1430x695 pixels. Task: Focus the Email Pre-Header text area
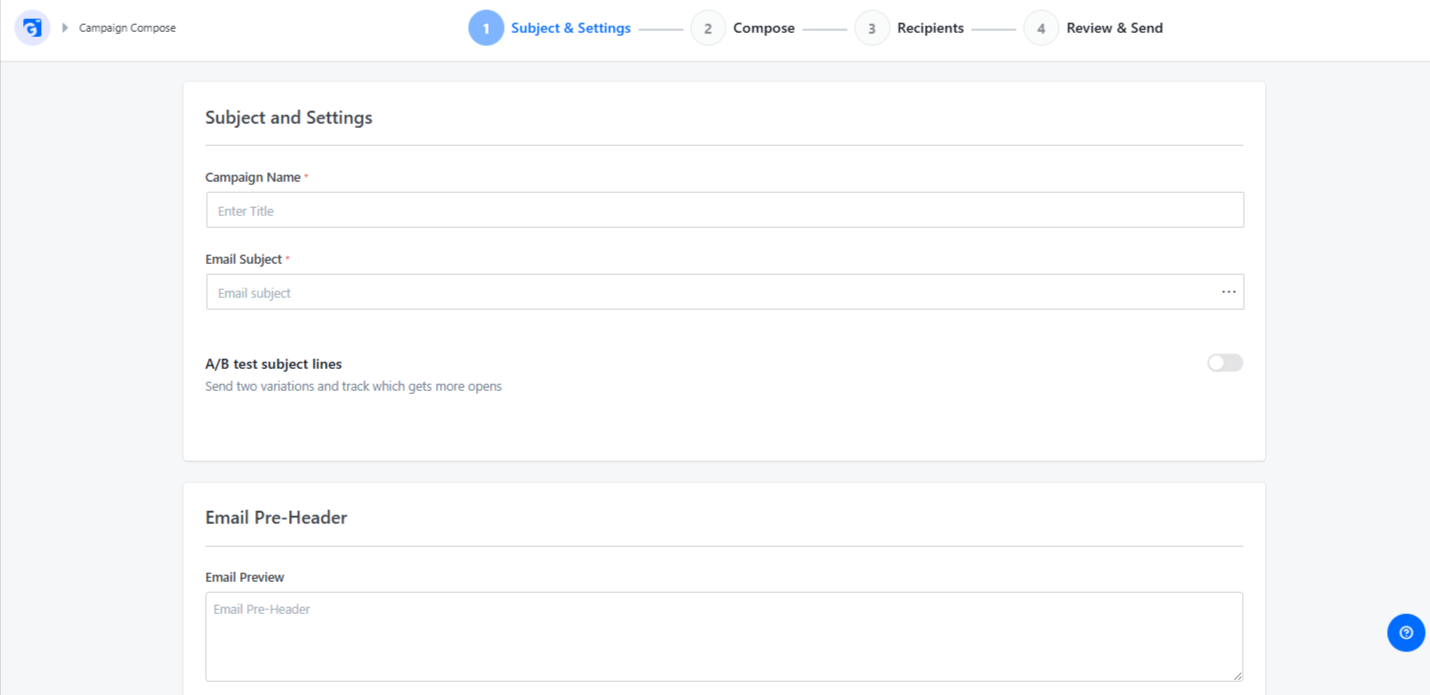tap(724, 637)
